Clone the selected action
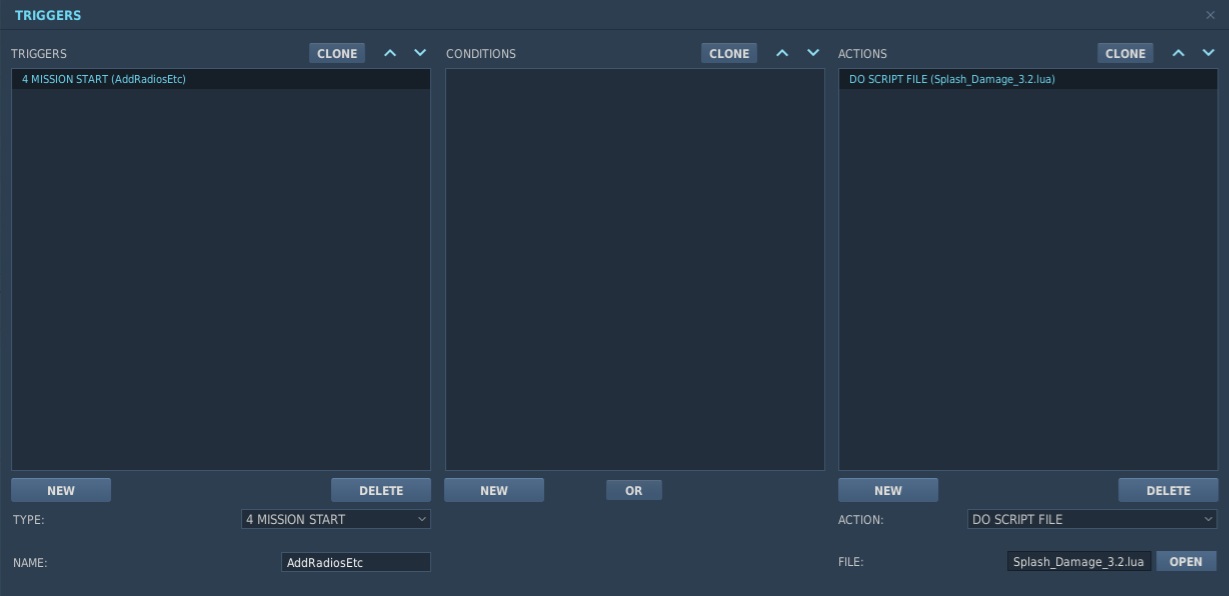The height and width of the screenshot is (596, 1229). [x=1125, y=54]
